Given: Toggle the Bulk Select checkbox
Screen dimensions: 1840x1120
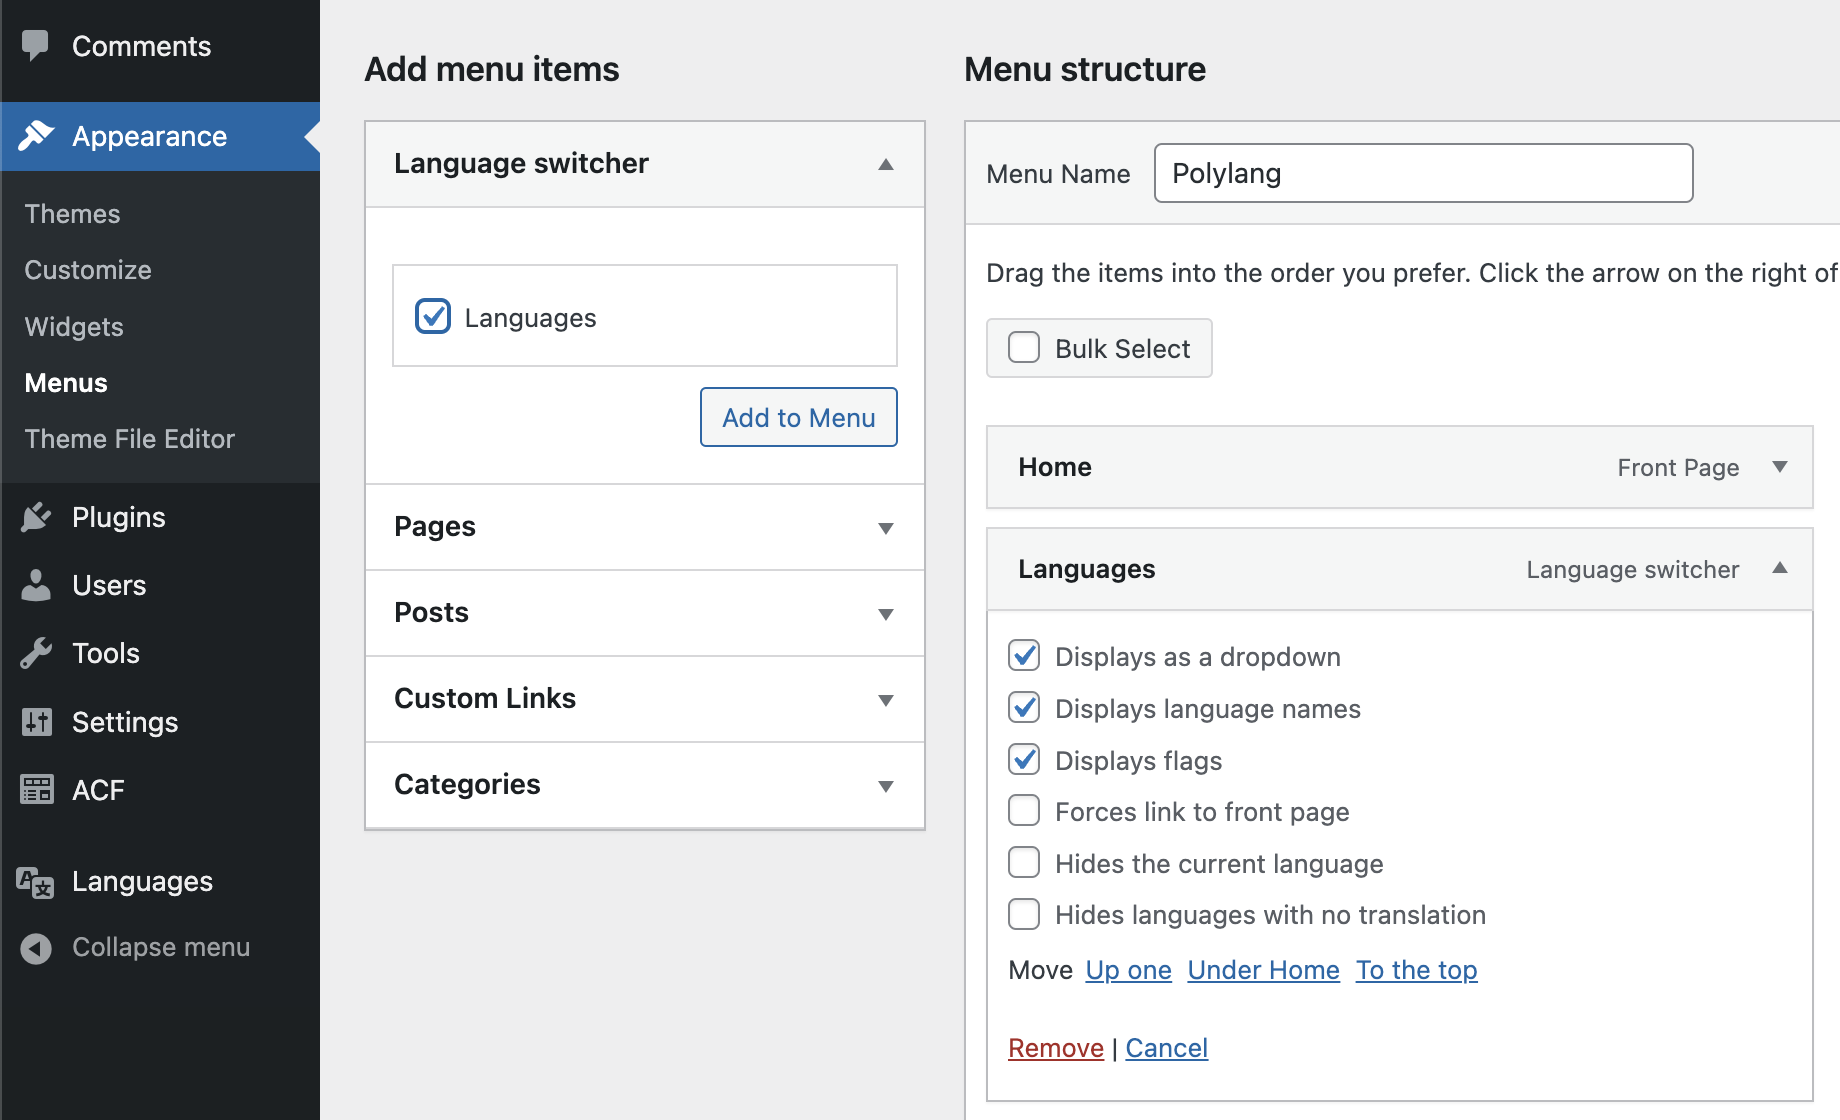Looking at the screenshot, I should tap(1024, 347).
